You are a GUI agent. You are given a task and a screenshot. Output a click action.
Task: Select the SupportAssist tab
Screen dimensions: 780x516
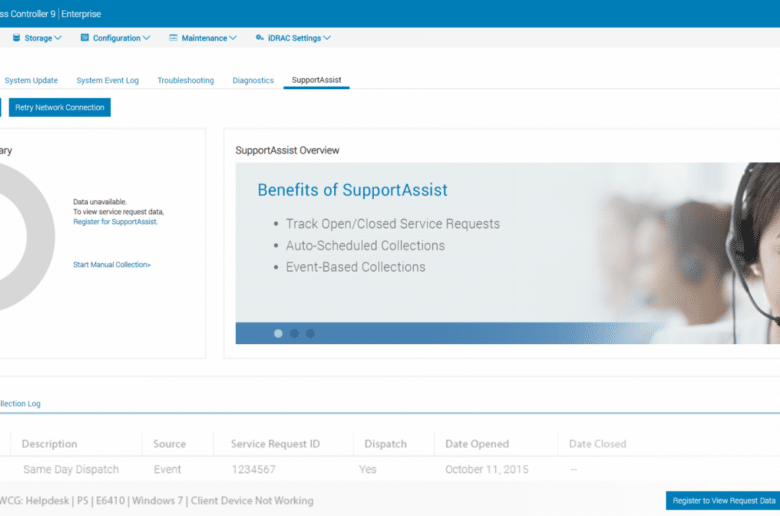tap(316, 80)
